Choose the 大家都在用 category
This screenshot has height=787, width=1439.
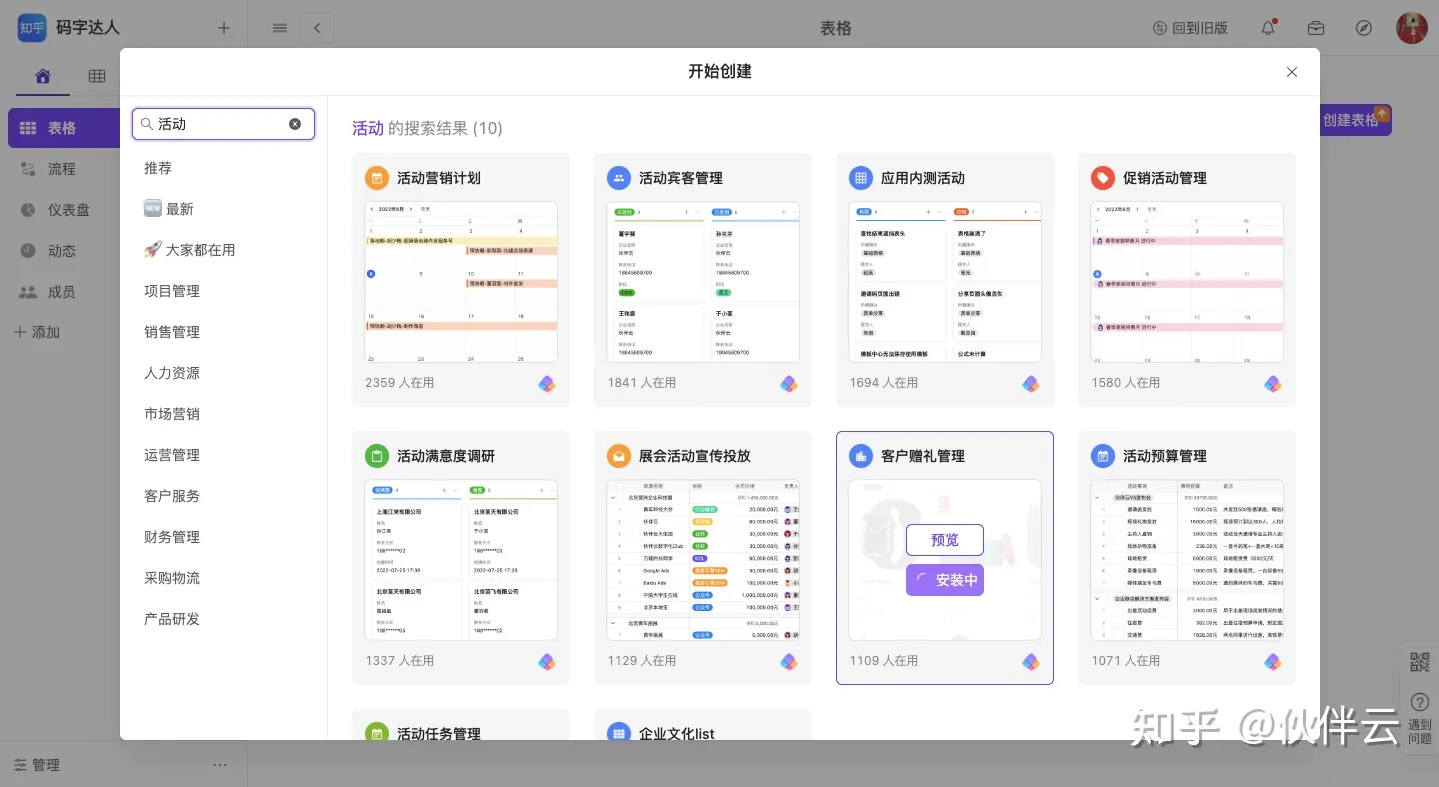coord(190,250)
